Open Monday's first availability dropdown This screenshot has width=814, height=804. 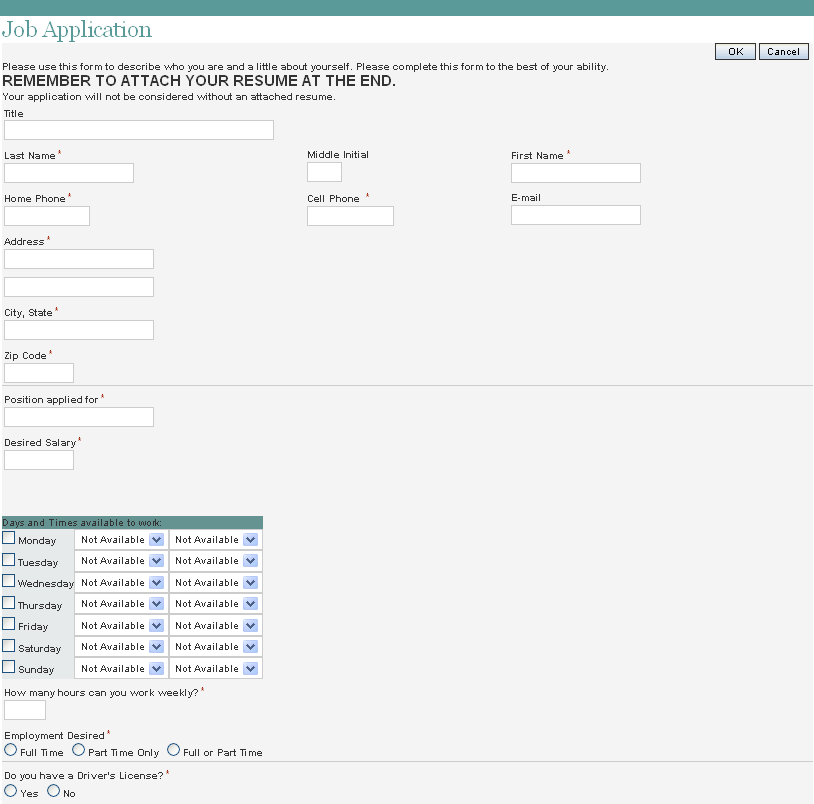coord(121,540)
